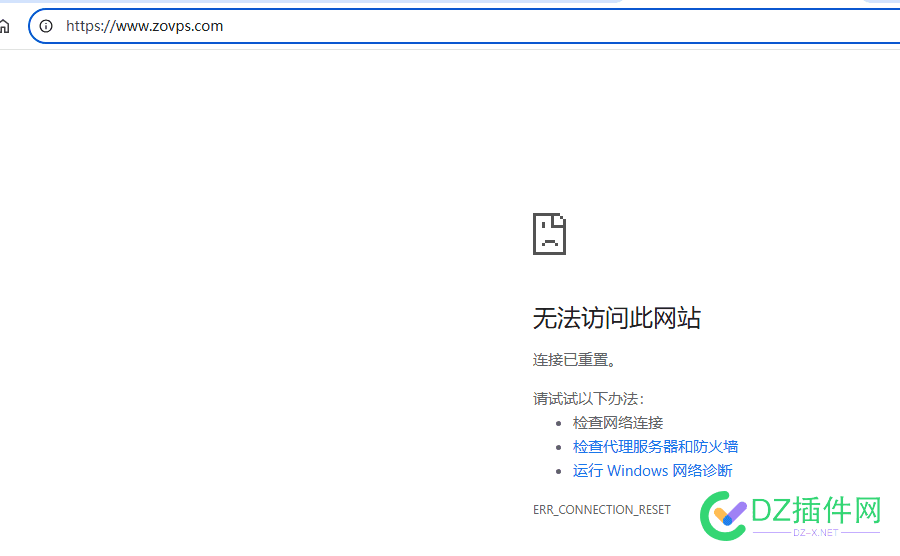Open site information icon in address bar
Screen dimensions: 900x556
pos(46,26)
